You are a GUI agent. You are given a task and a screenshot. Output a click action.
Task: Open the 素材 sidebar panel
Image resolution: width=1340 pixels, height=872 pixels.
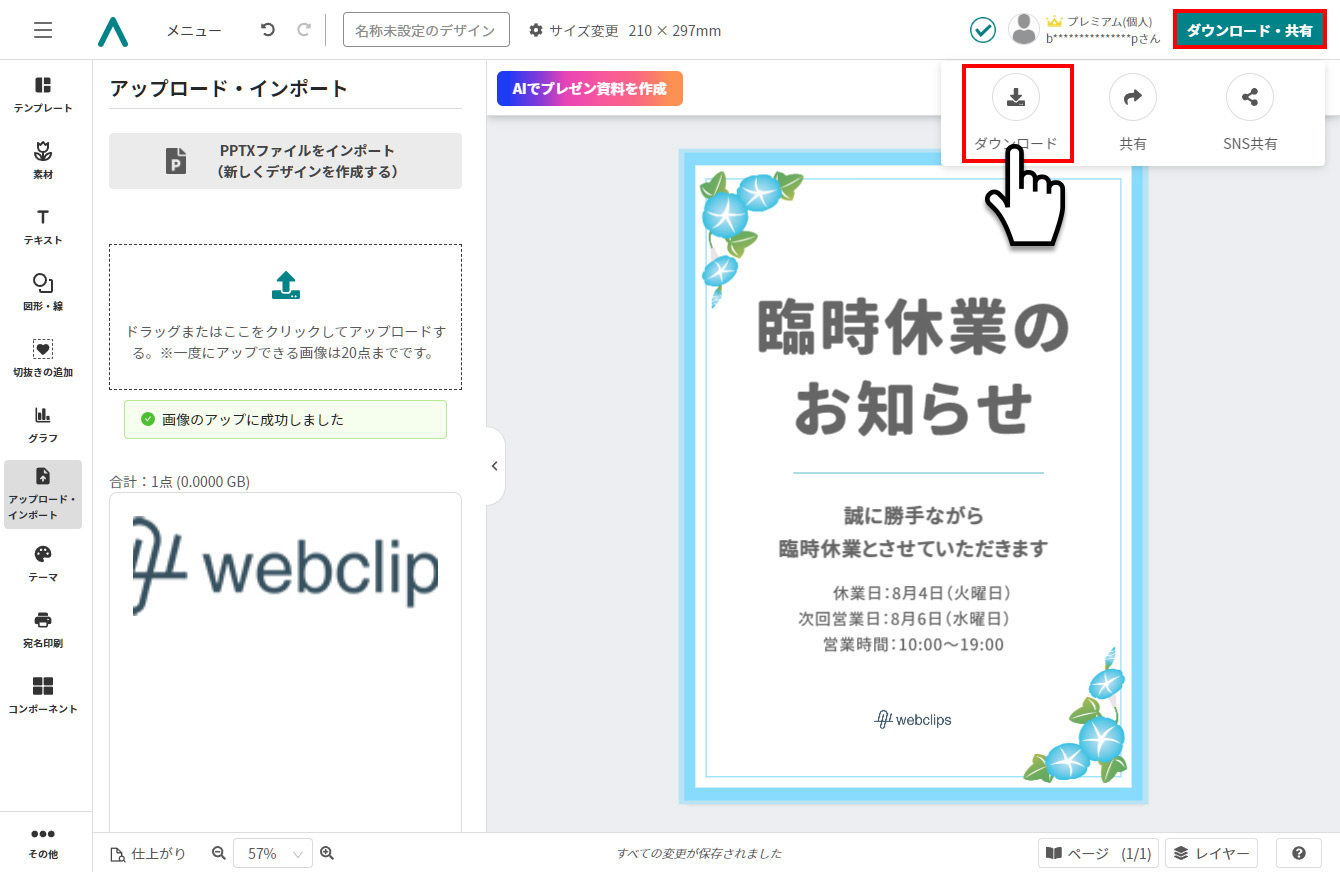(x=43, y=161)
